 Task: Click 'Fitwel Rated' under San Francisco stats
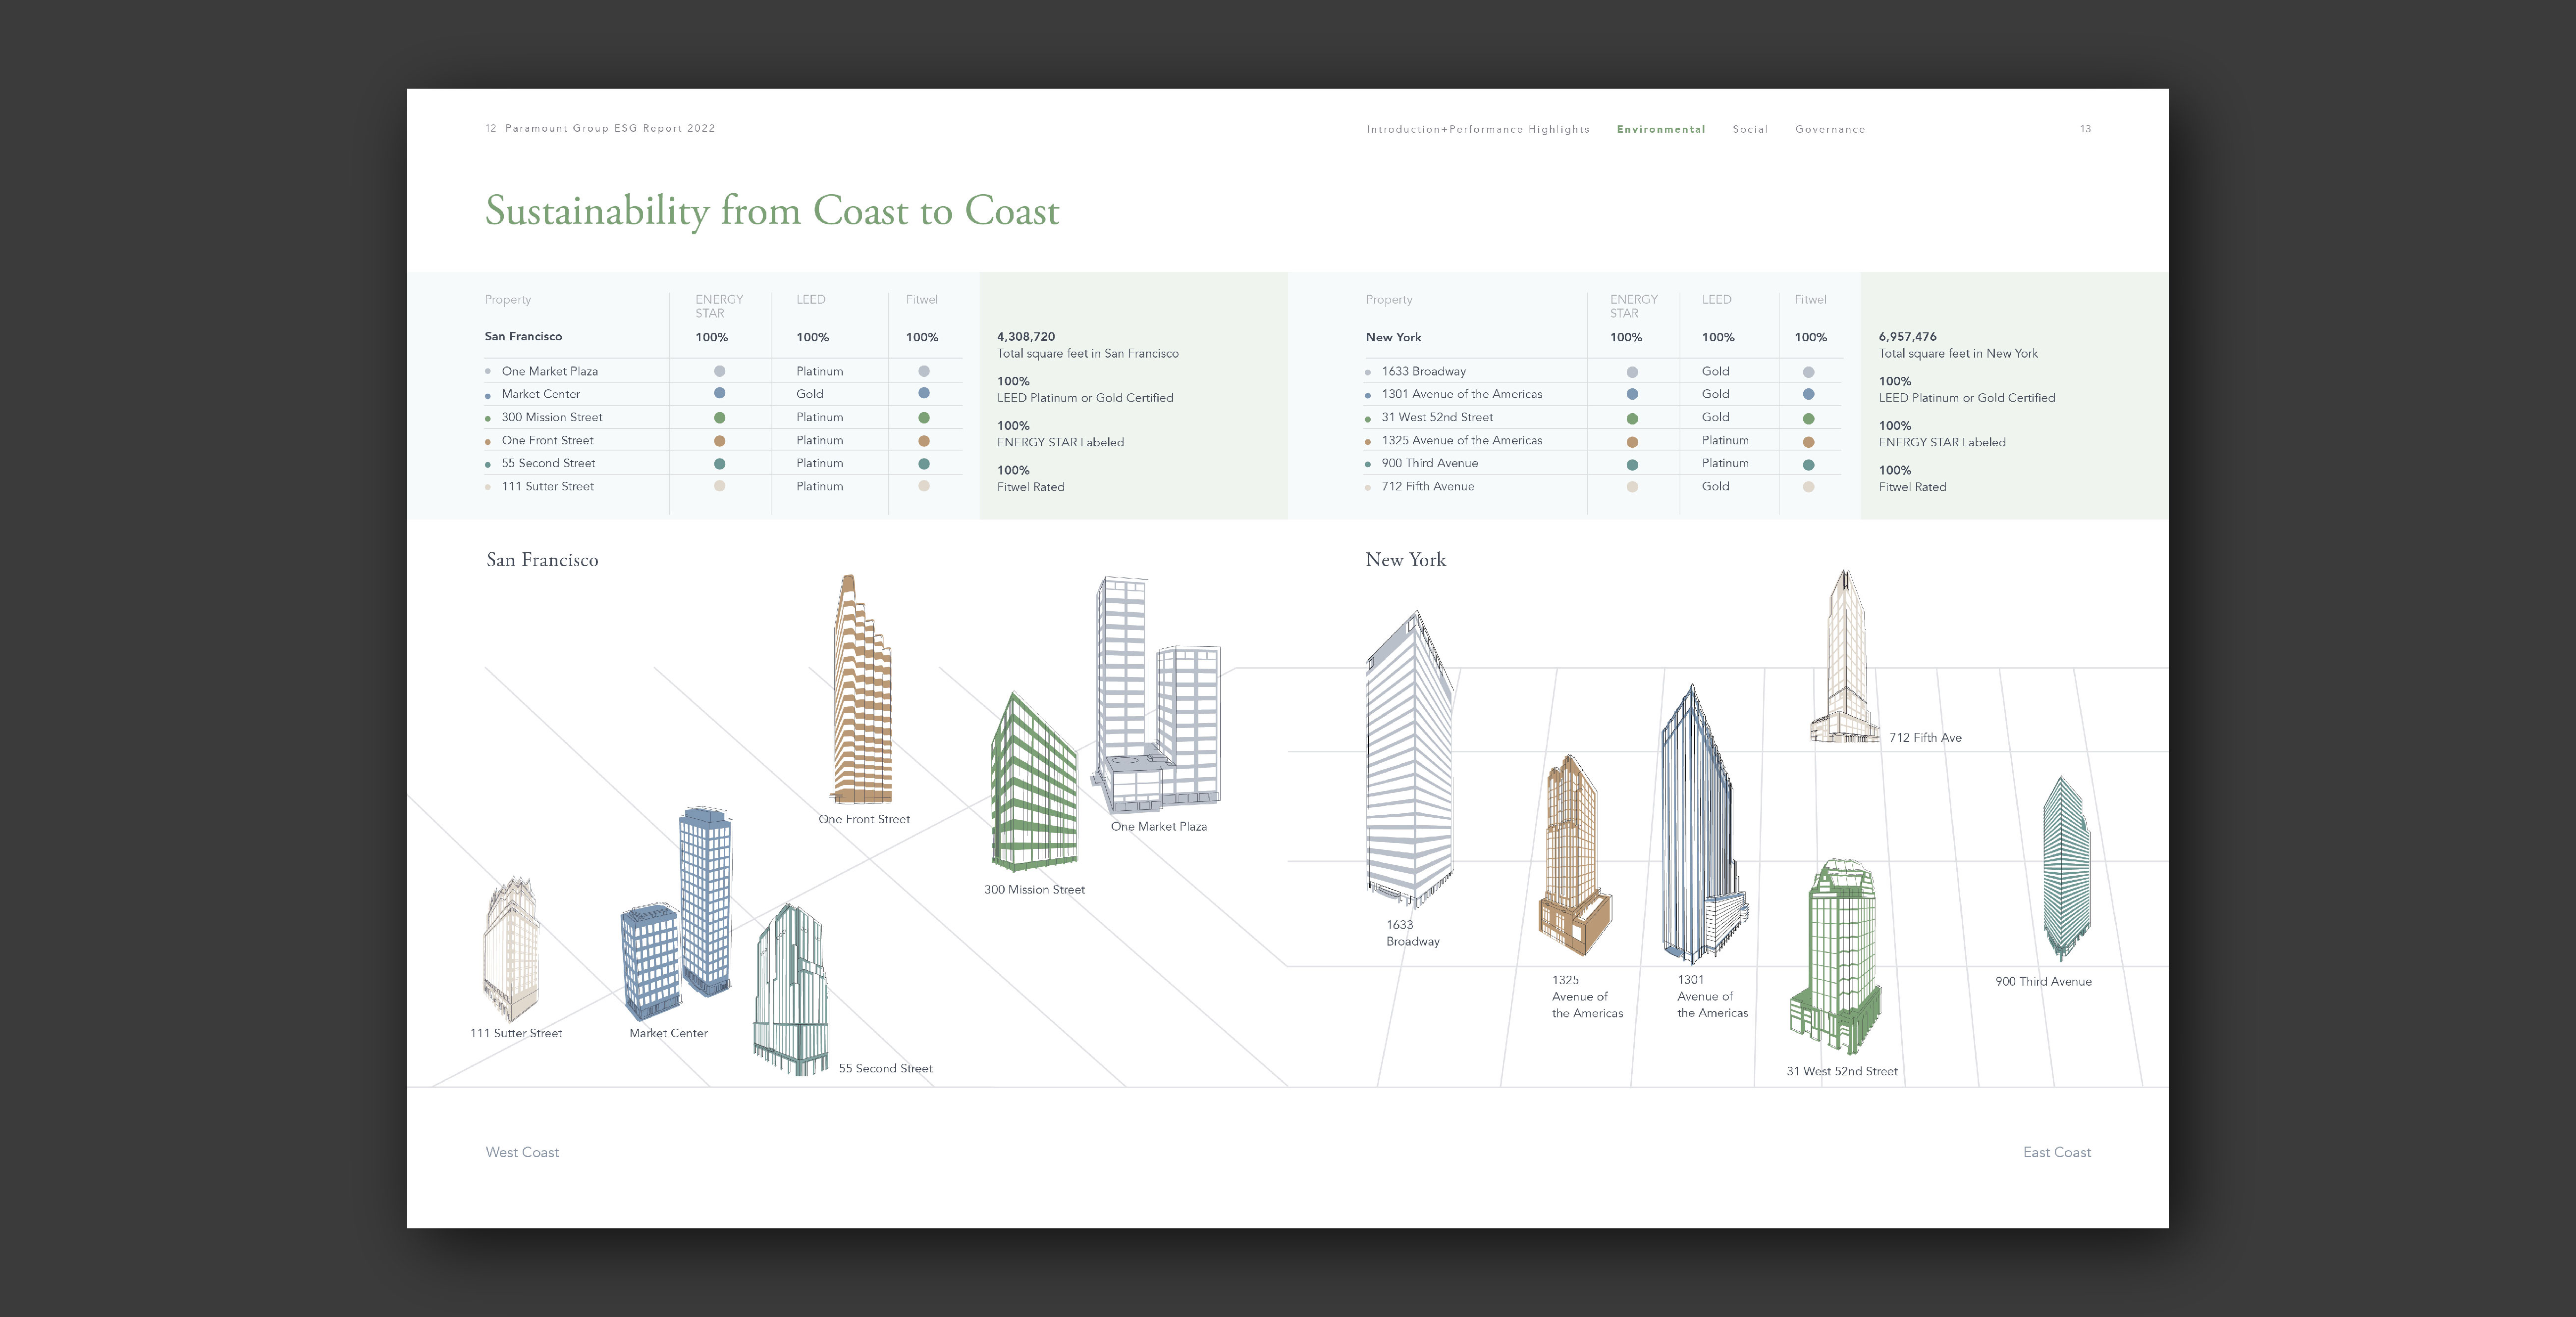[1030, 487]
